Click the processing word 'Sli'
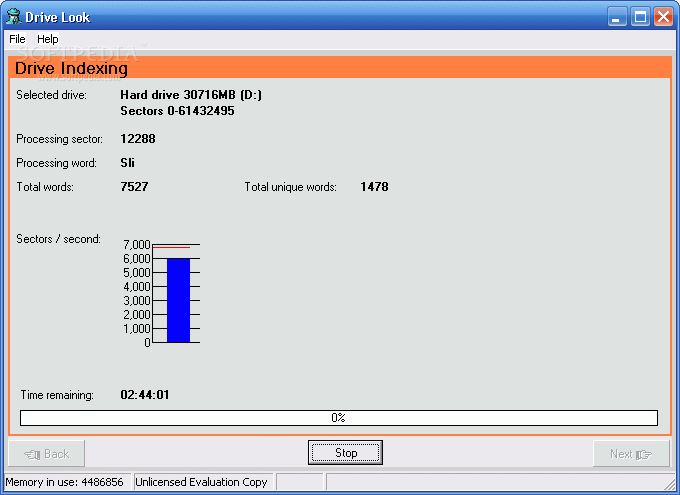 point(128,163)
